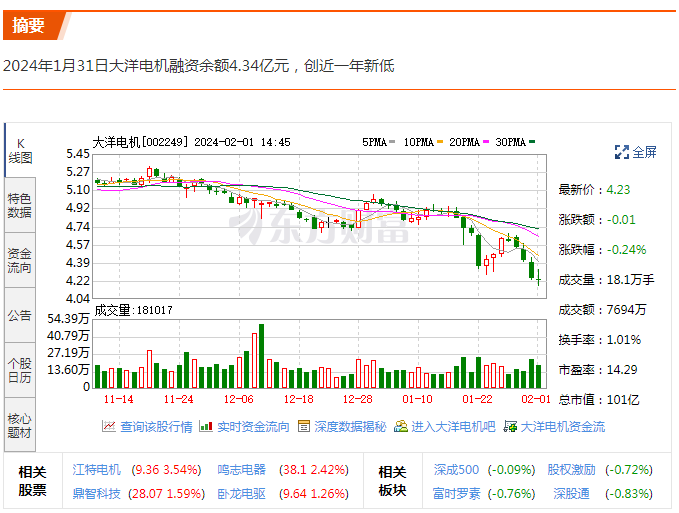Viewport: 679px width, 513px height.
Task: Click the latest candlestick on K-line chart
Action: click(538, 277)
